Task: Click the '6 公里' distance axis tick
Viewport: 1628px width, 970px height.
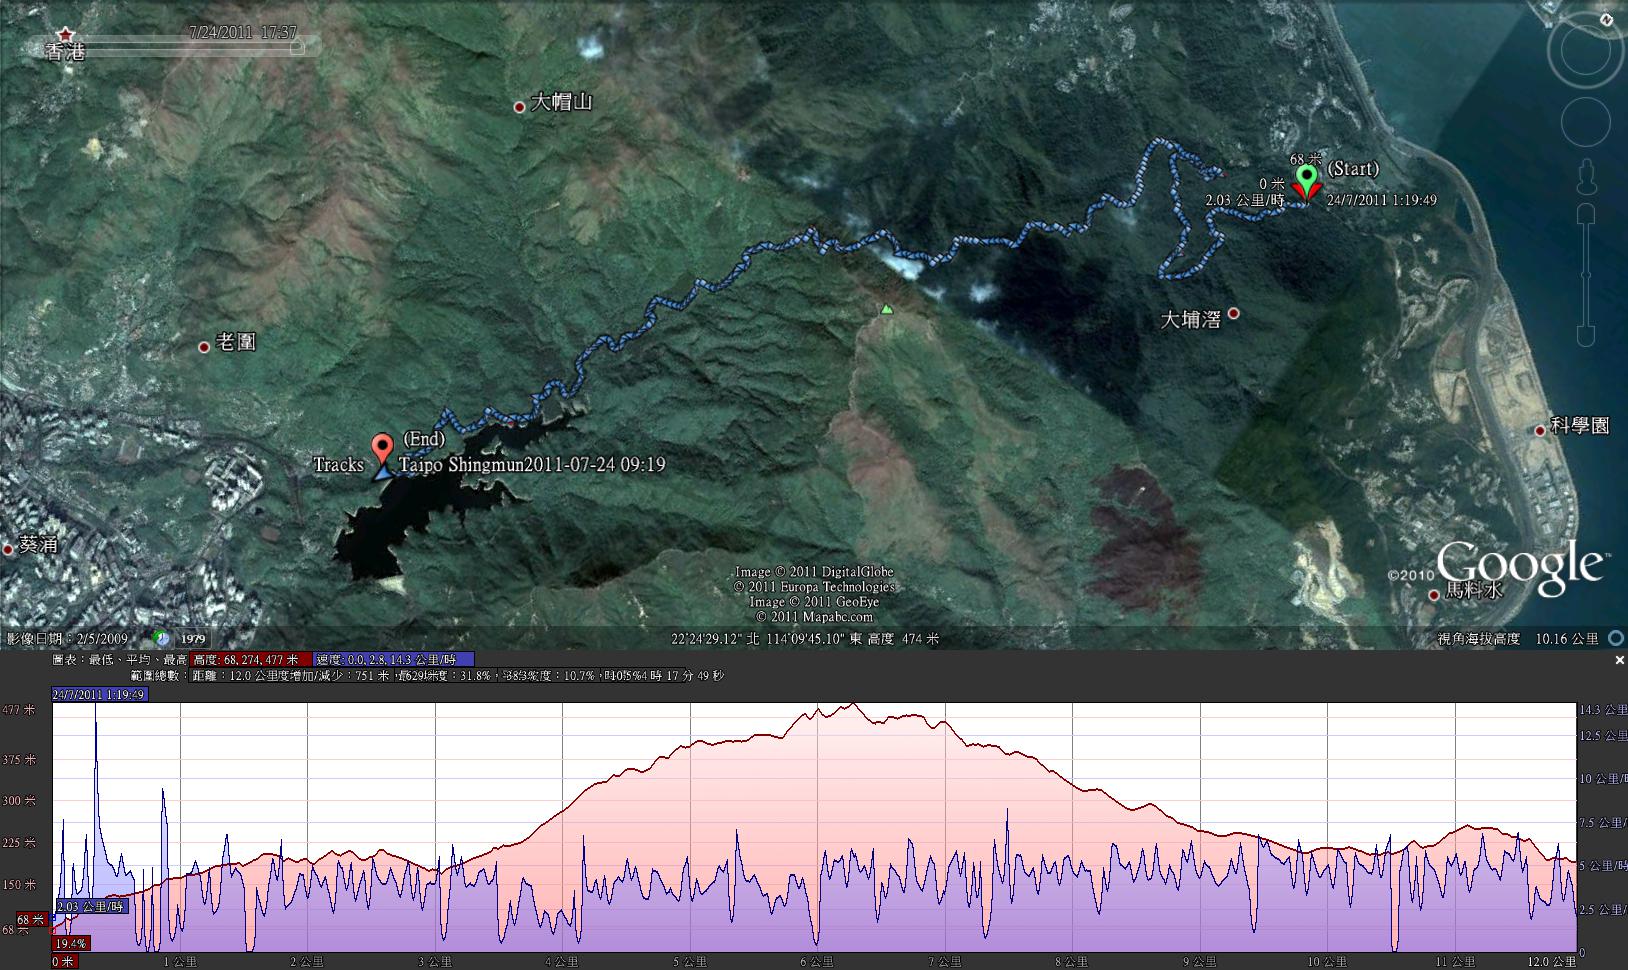Action: coord(816,962)
